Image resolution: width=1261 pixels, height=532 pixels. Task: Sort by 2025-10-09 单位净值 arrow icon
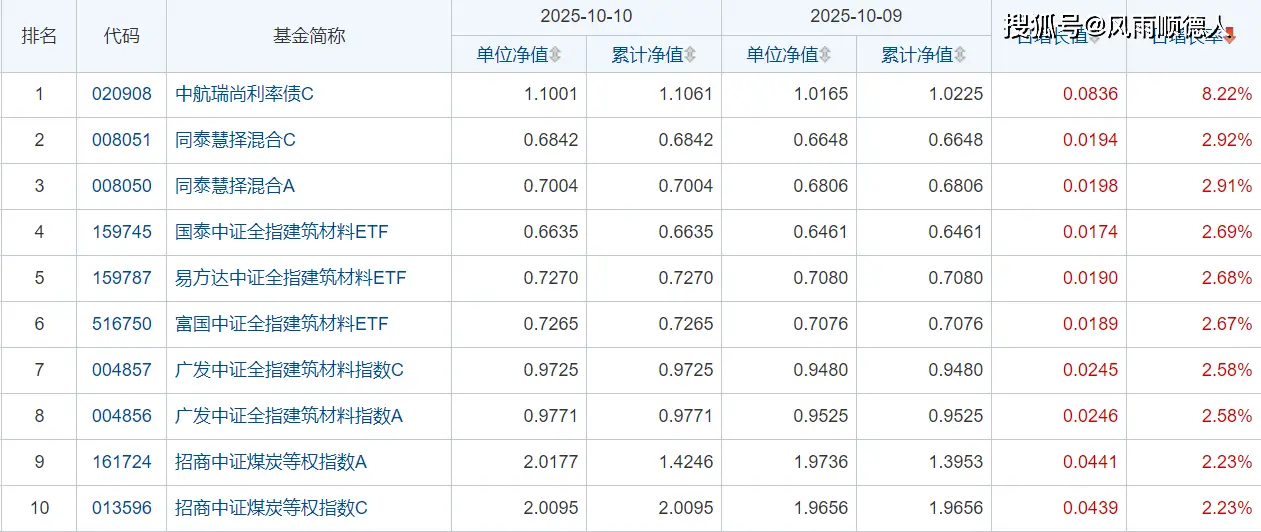(825, 55)
